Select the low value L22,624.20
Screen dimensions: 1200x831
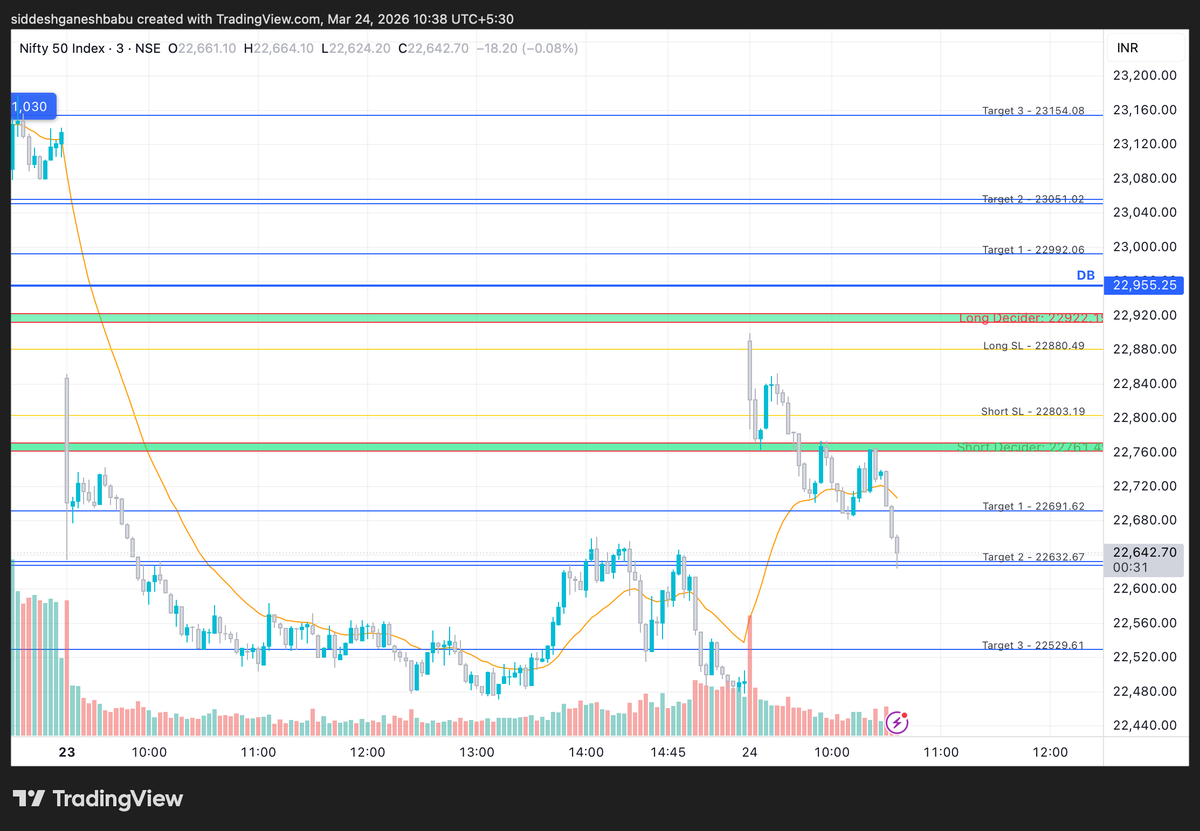[x=356, y=48]
